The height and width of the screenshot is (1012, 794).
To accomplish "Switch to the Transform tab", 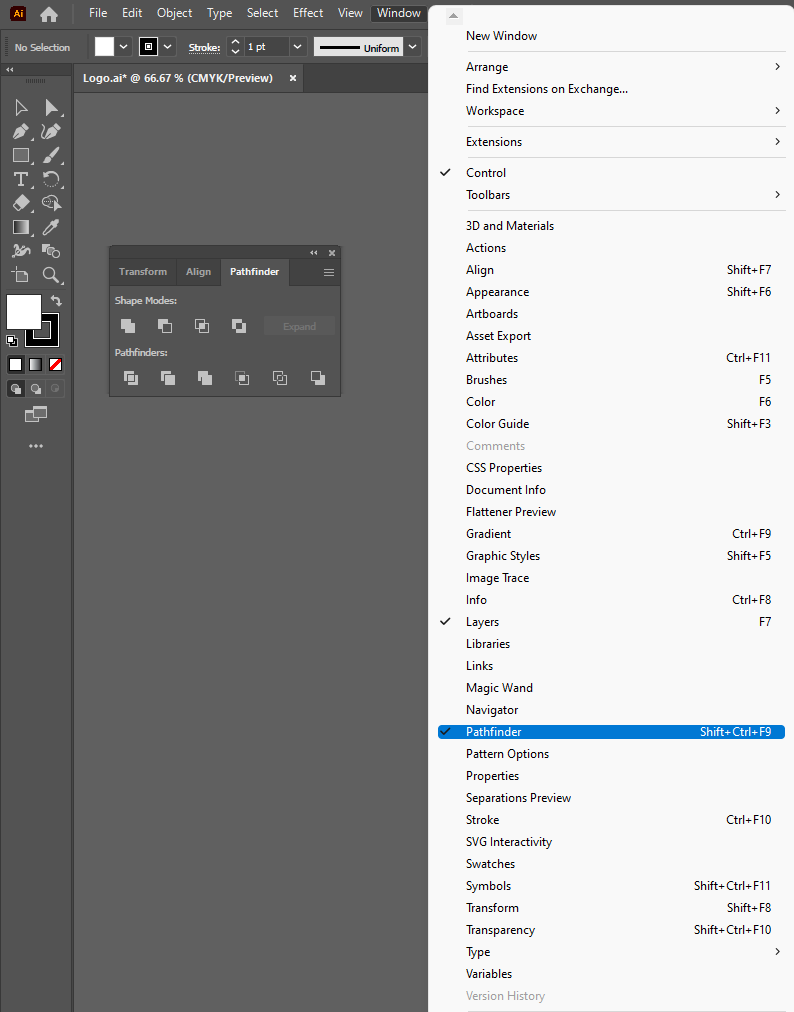I will point(143,272).
